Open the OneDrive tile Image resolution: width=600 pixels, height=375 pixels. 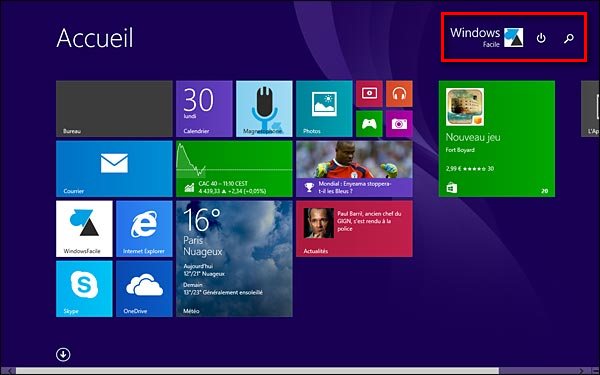tap(144, 289)
